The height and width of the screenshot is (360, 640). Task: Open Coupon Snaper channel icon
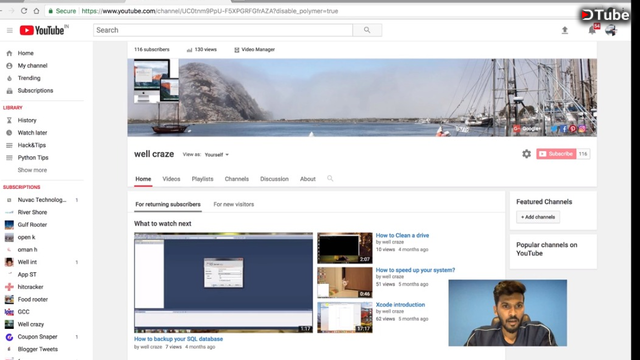9,337
